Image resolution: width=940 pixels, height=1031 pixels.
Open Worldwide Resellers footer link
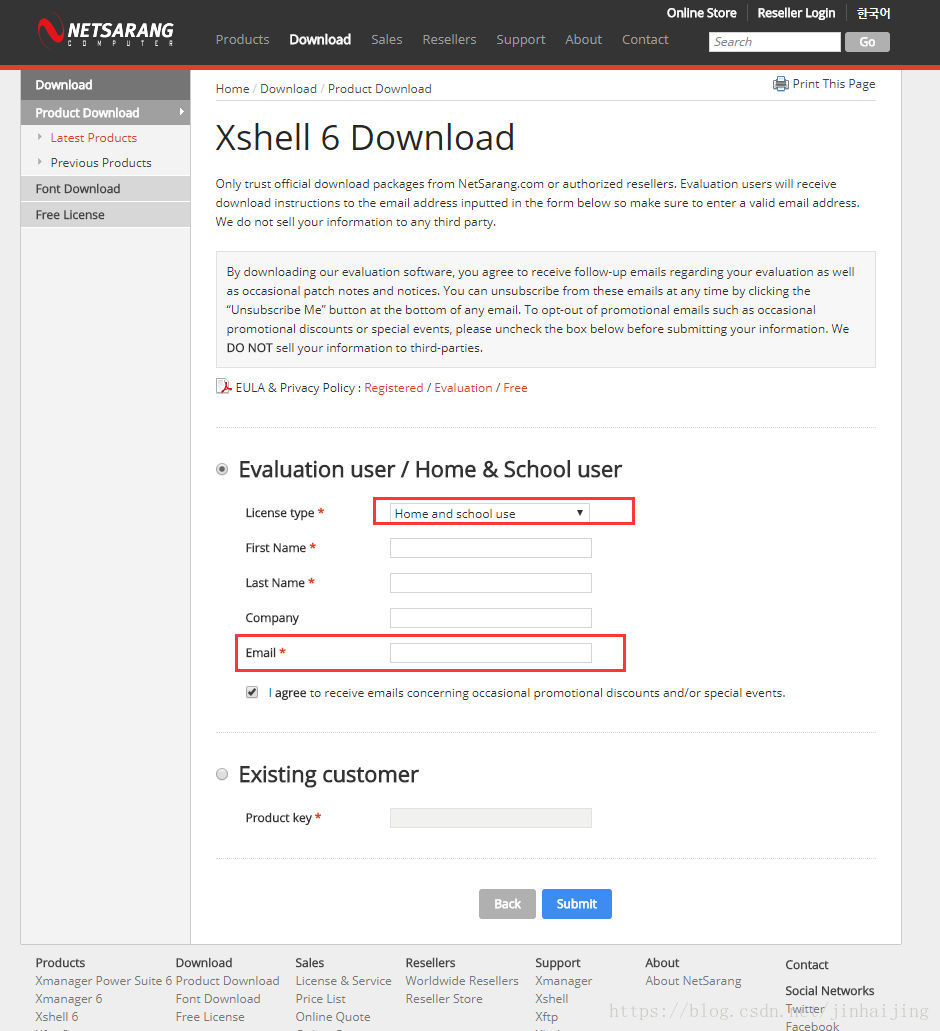(462, 981)
